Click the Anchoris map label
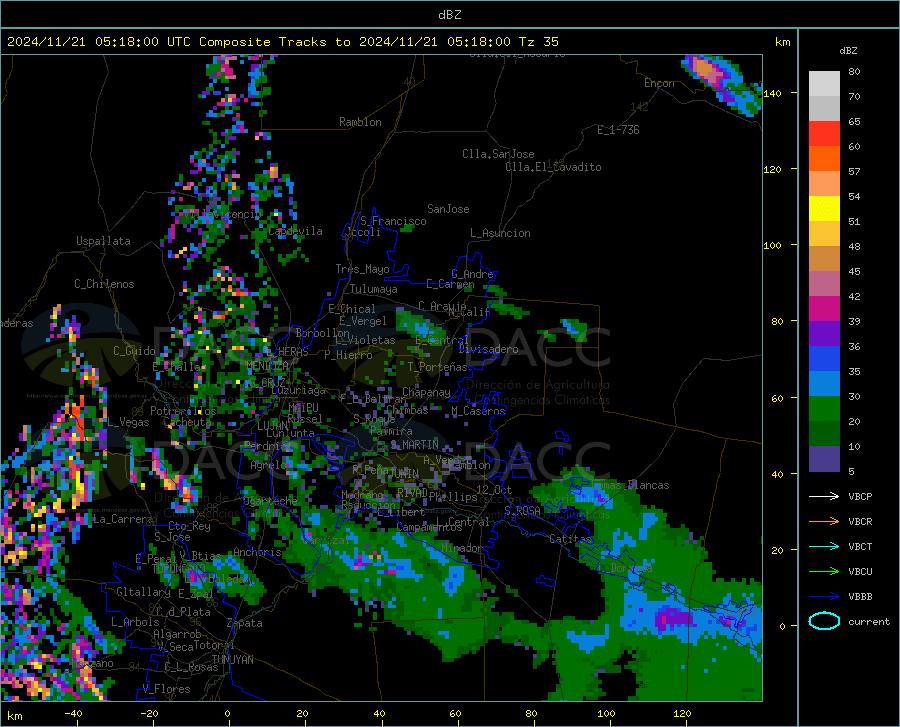Viewport: 900px width, 727px height. [257, 553]
